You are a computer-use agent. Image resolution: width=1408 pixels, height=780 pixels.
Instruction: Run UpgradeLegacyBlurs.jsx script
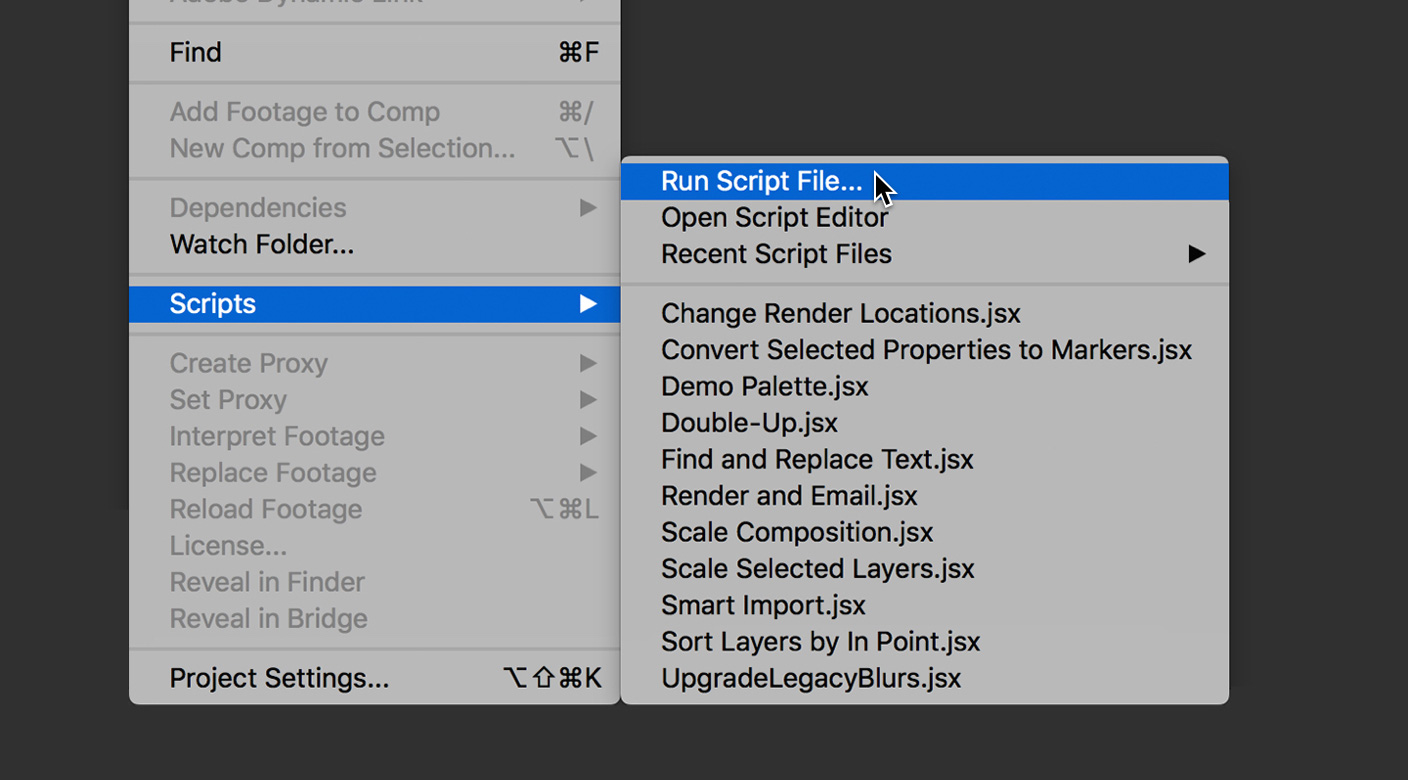[810, 678]
